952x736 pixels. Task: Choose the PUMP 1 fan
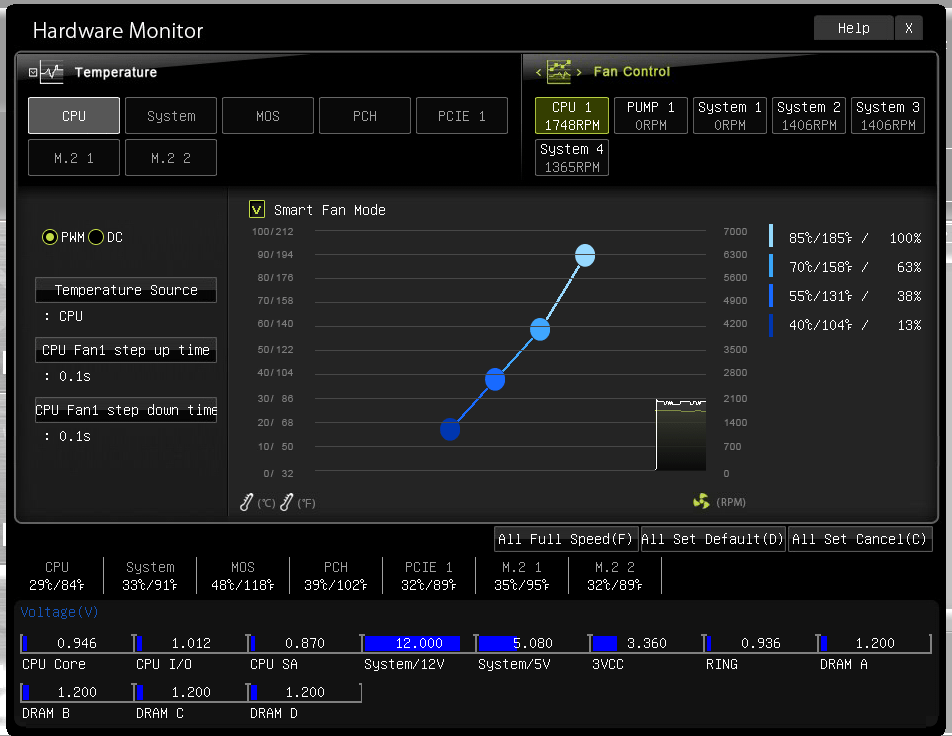(651, 115)
